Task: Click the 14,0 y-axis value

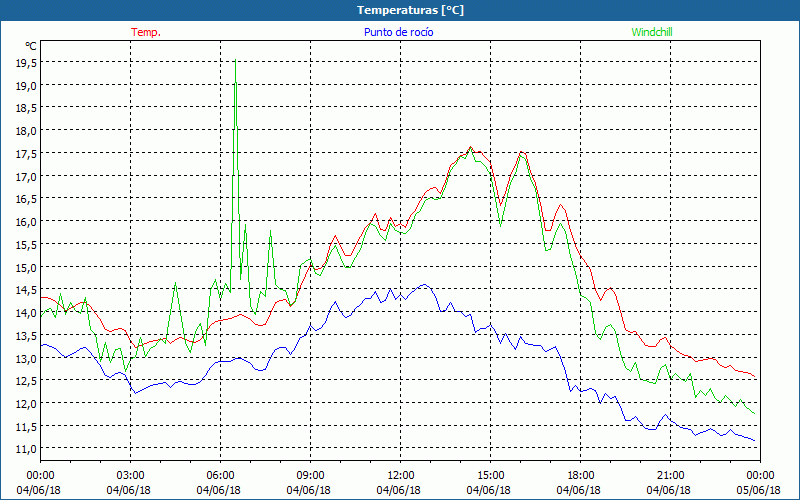Action: pyautogui.click(x=27, y=312)
